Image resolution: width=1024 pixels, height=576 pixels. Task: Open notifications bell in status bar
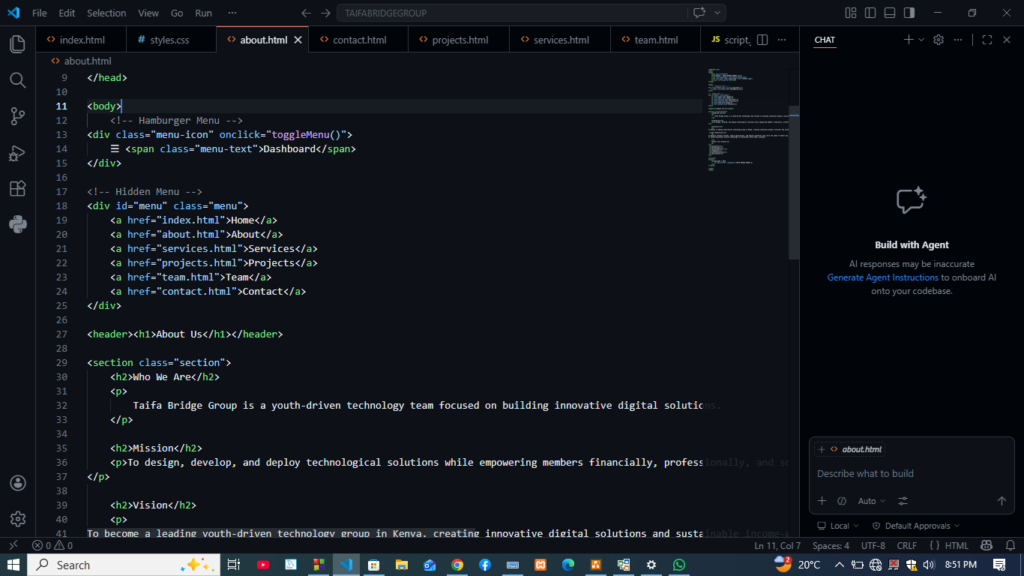(1010, 545)
